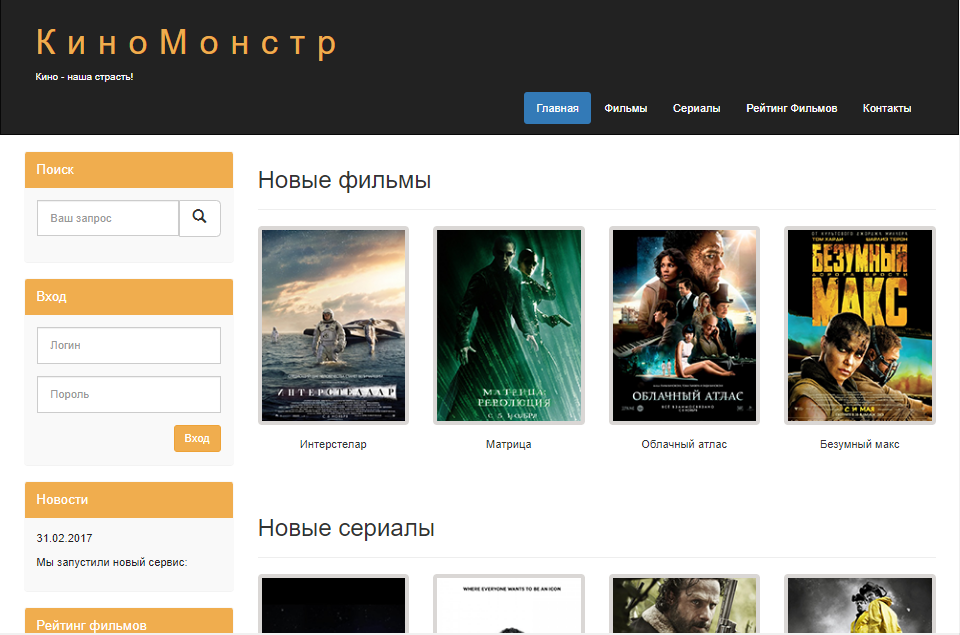The width and height of the screenshot is (960, 635).
Task: Open the Безумный макс poster
Action: [860, 325]
